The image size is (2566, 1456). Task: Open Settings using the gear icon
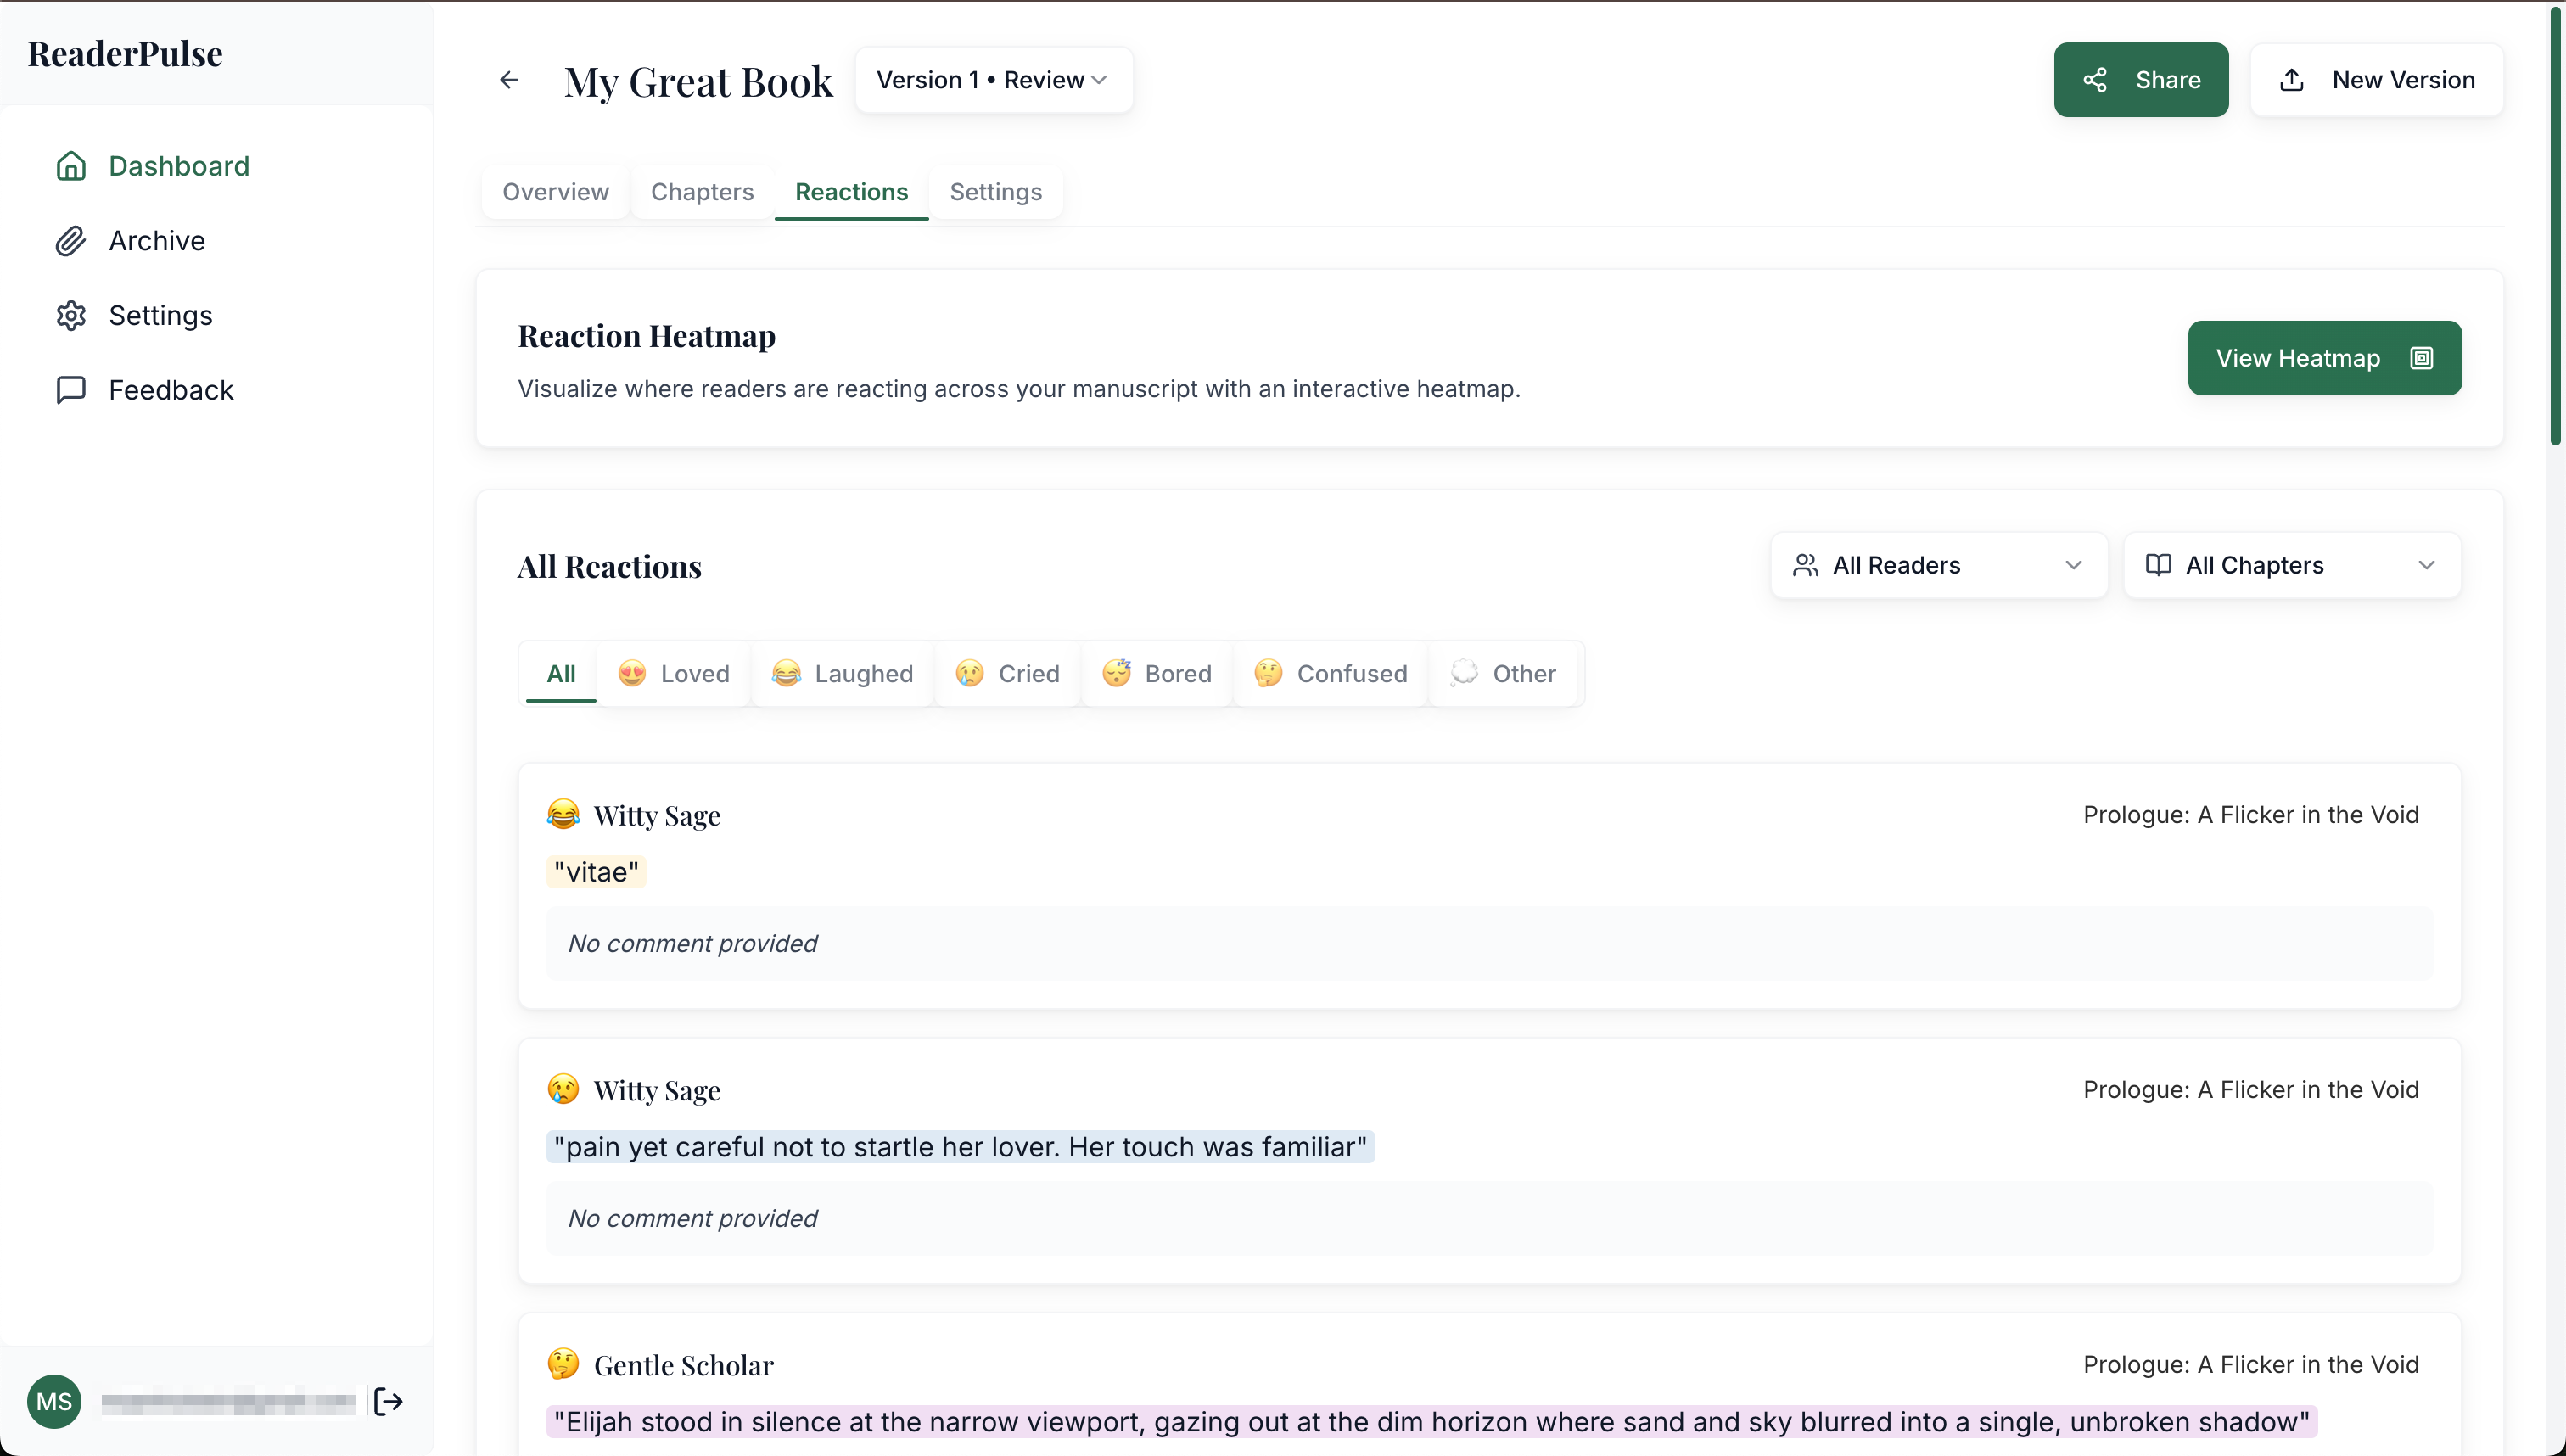(x=70, y=315)
